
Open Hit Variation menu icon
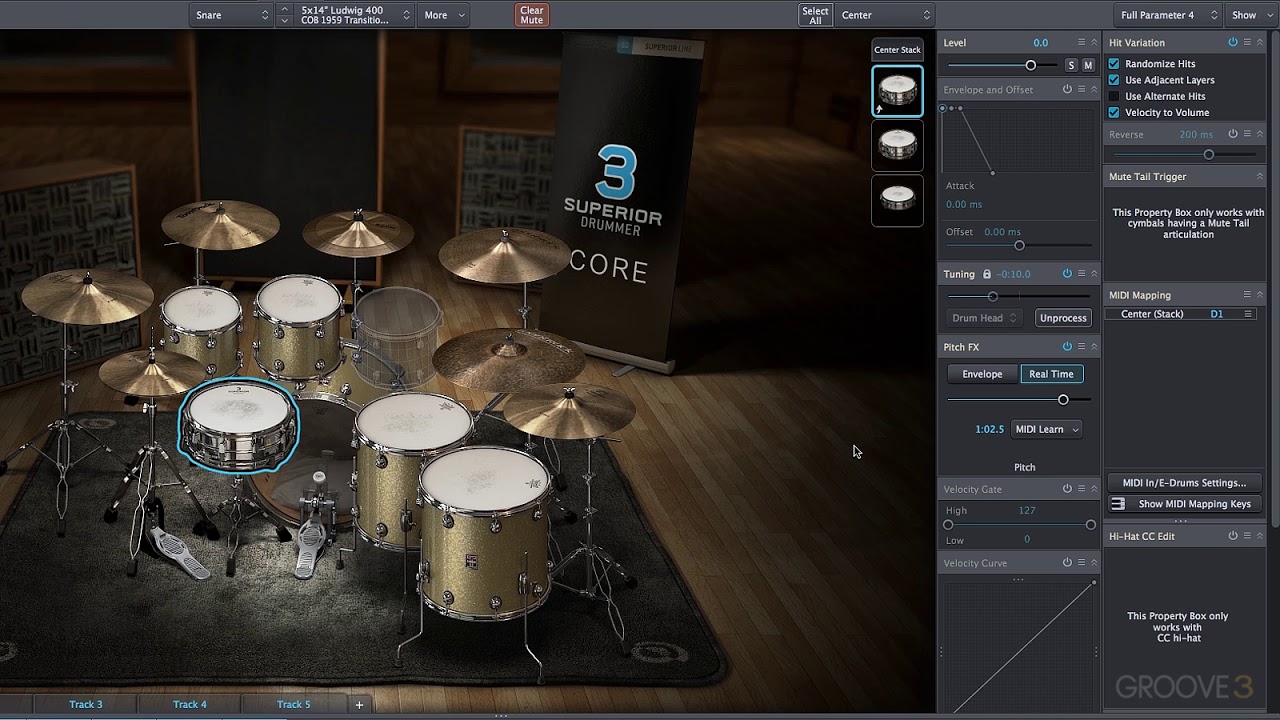(1246, 43)
